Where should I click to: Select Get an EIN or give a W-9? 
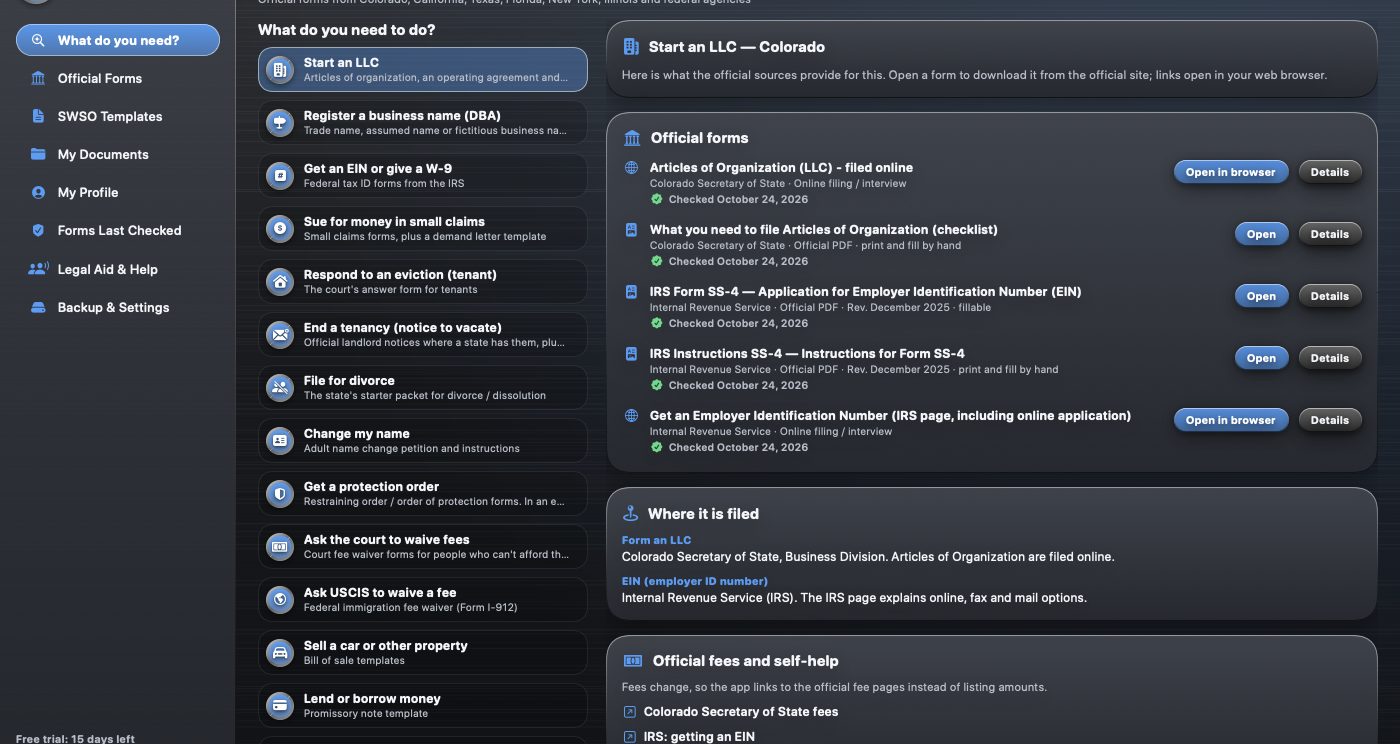[422, 176]
